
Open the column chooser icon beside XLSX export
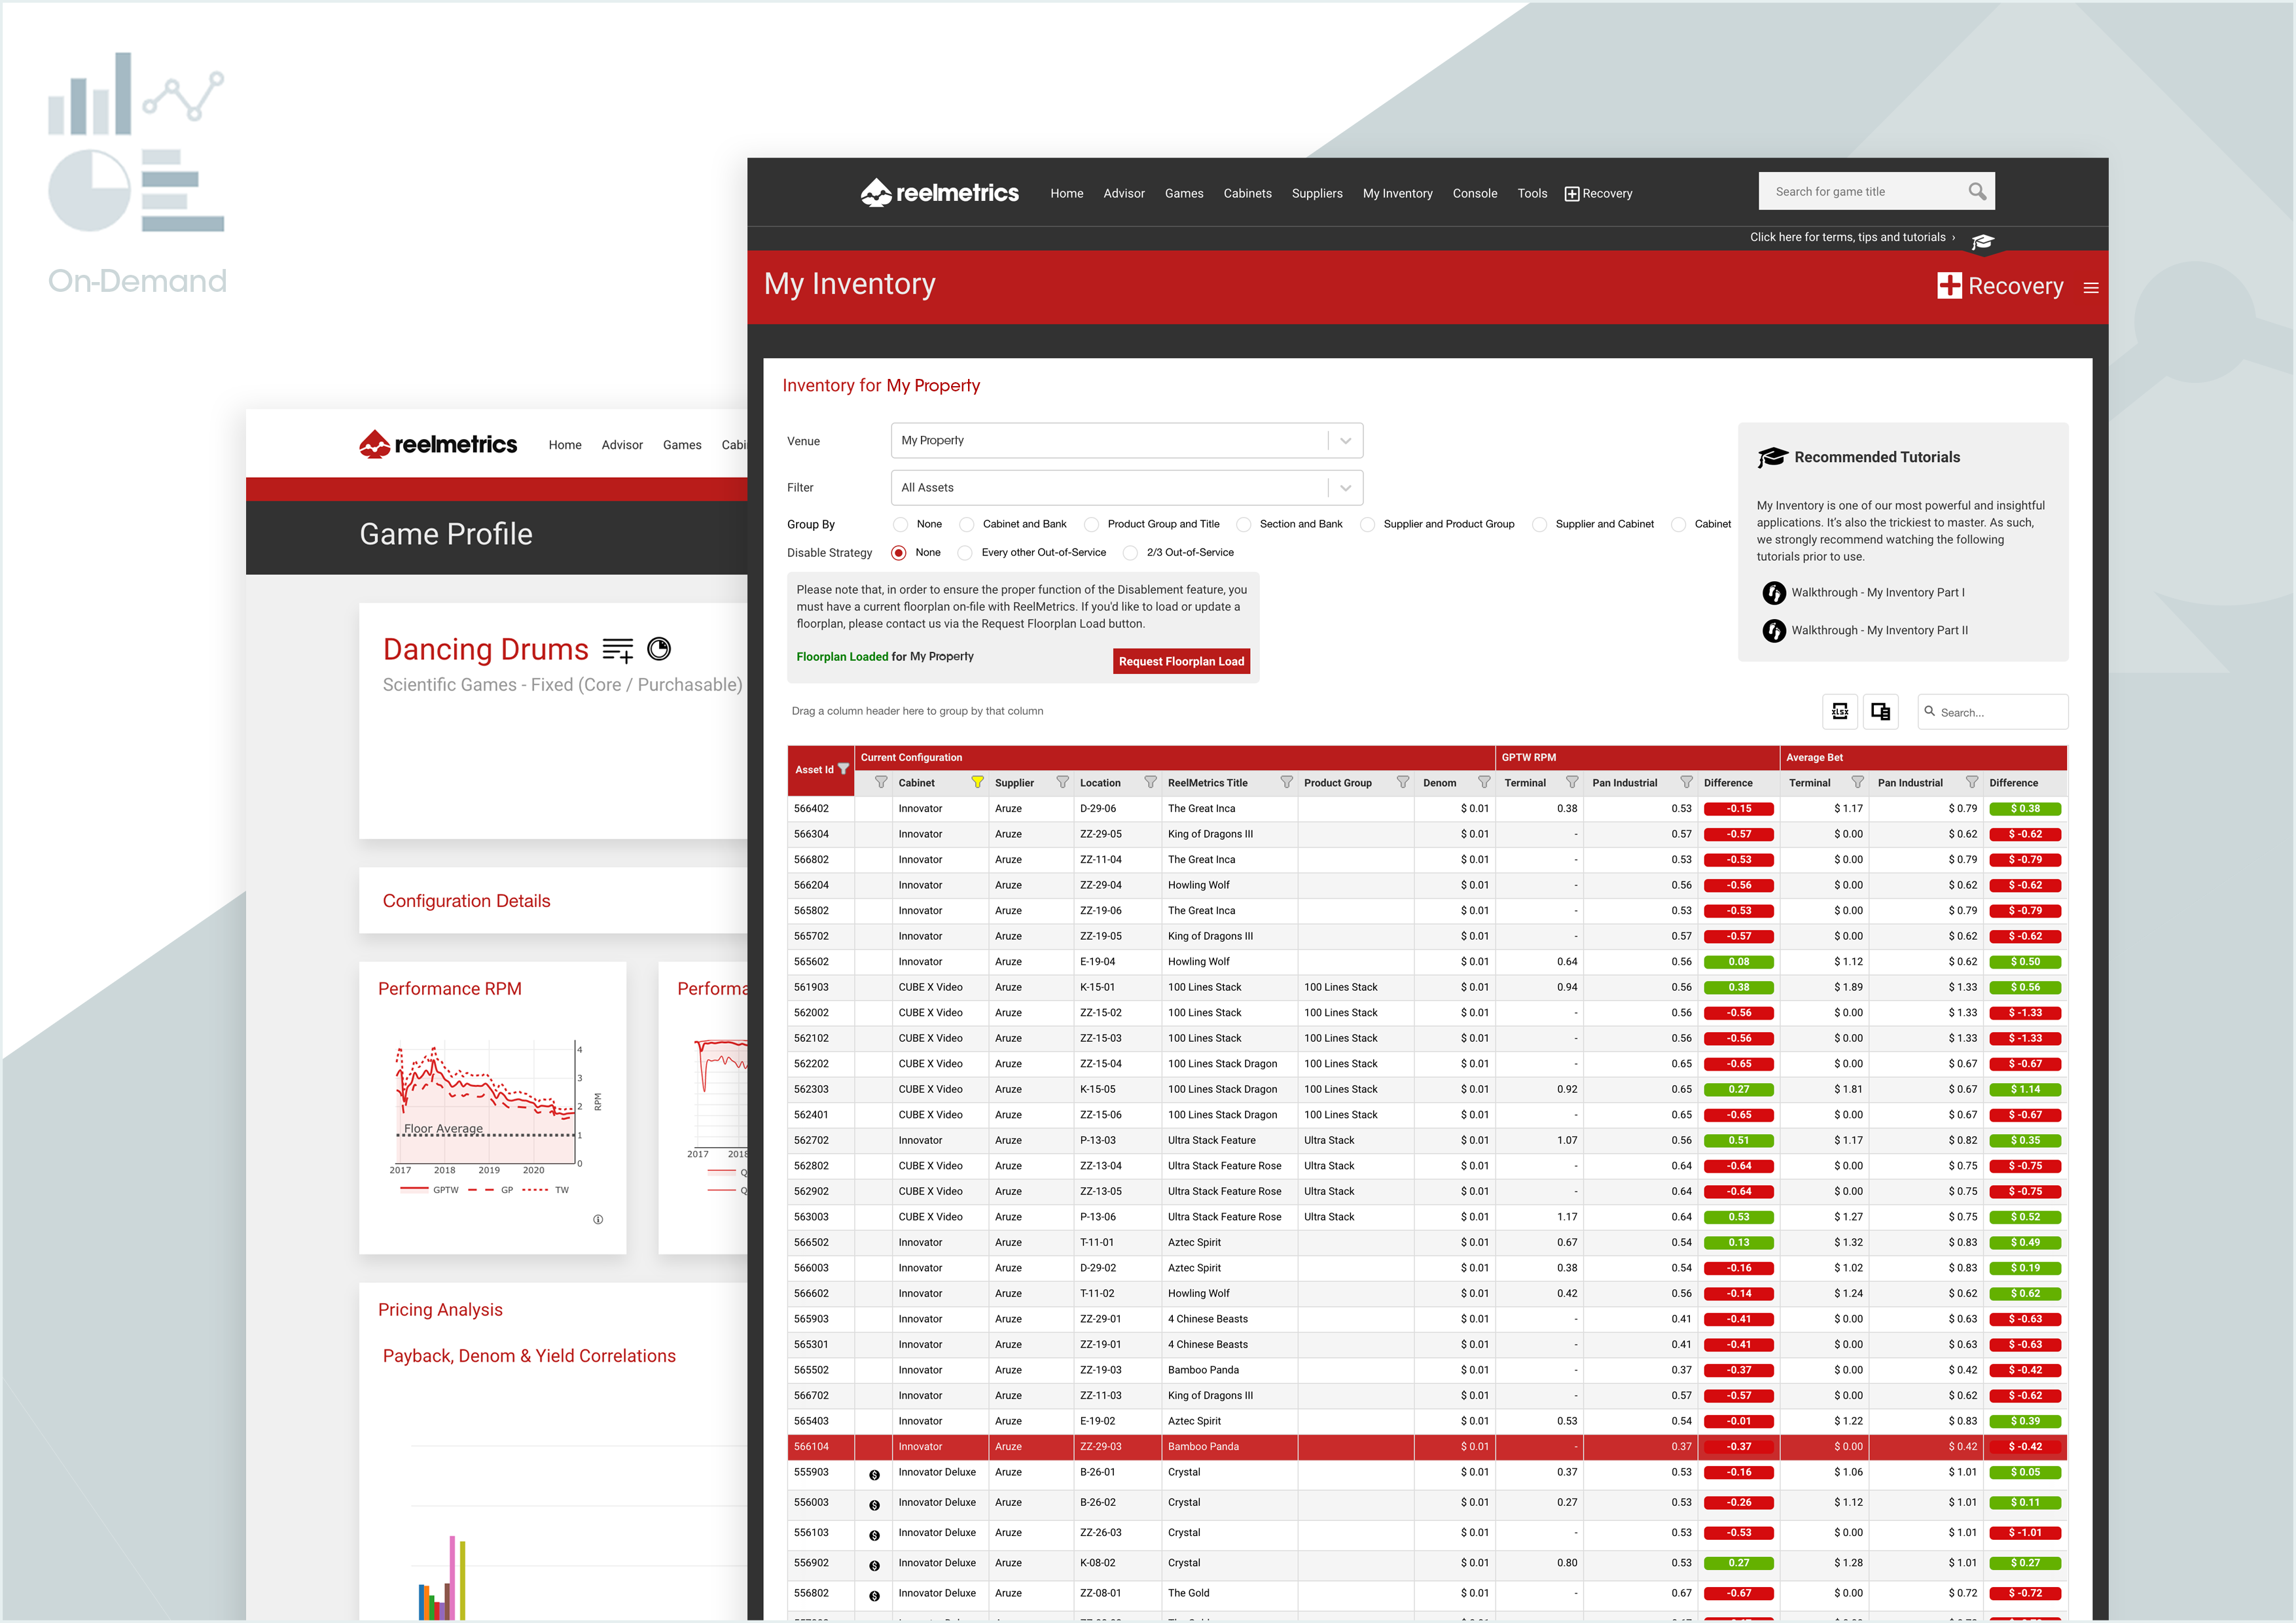click(1880, 711)
